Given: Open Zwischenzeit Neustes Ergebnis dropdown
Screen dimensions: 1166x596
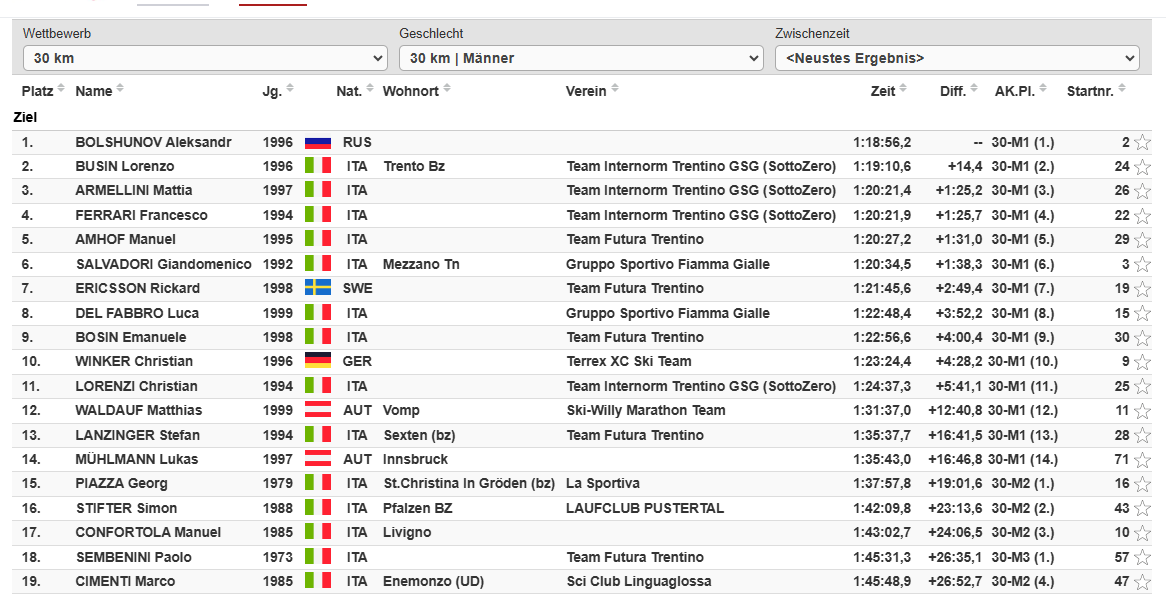Looking at the screenshot, I should pyautogui.click(x=956, y=58).
